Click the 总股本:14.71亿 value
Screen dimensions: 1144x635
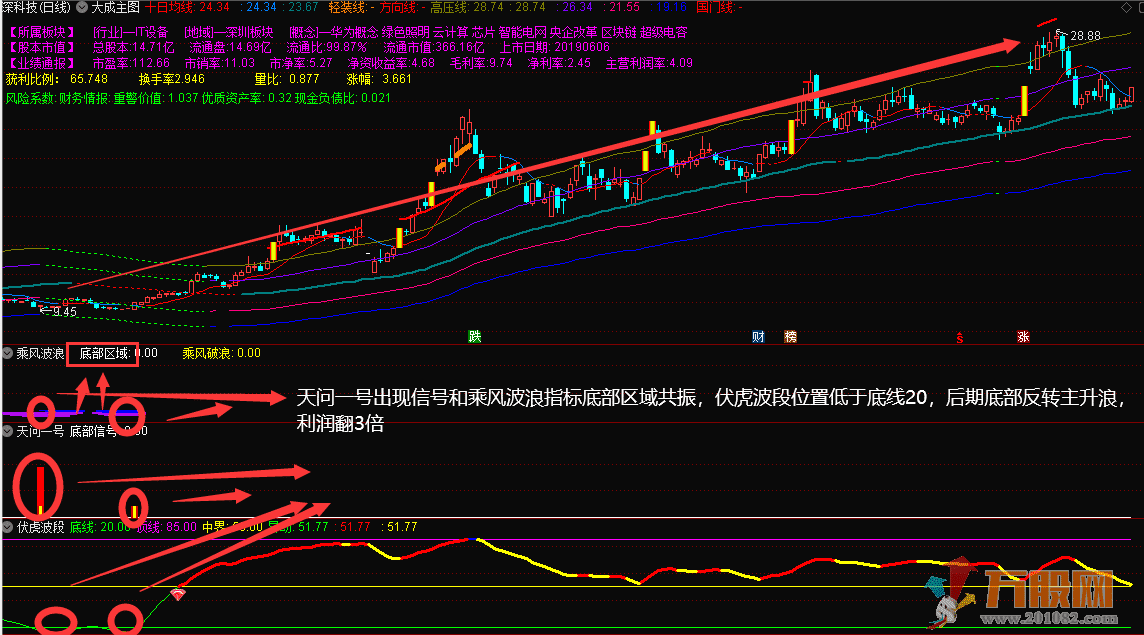(134, 47)
